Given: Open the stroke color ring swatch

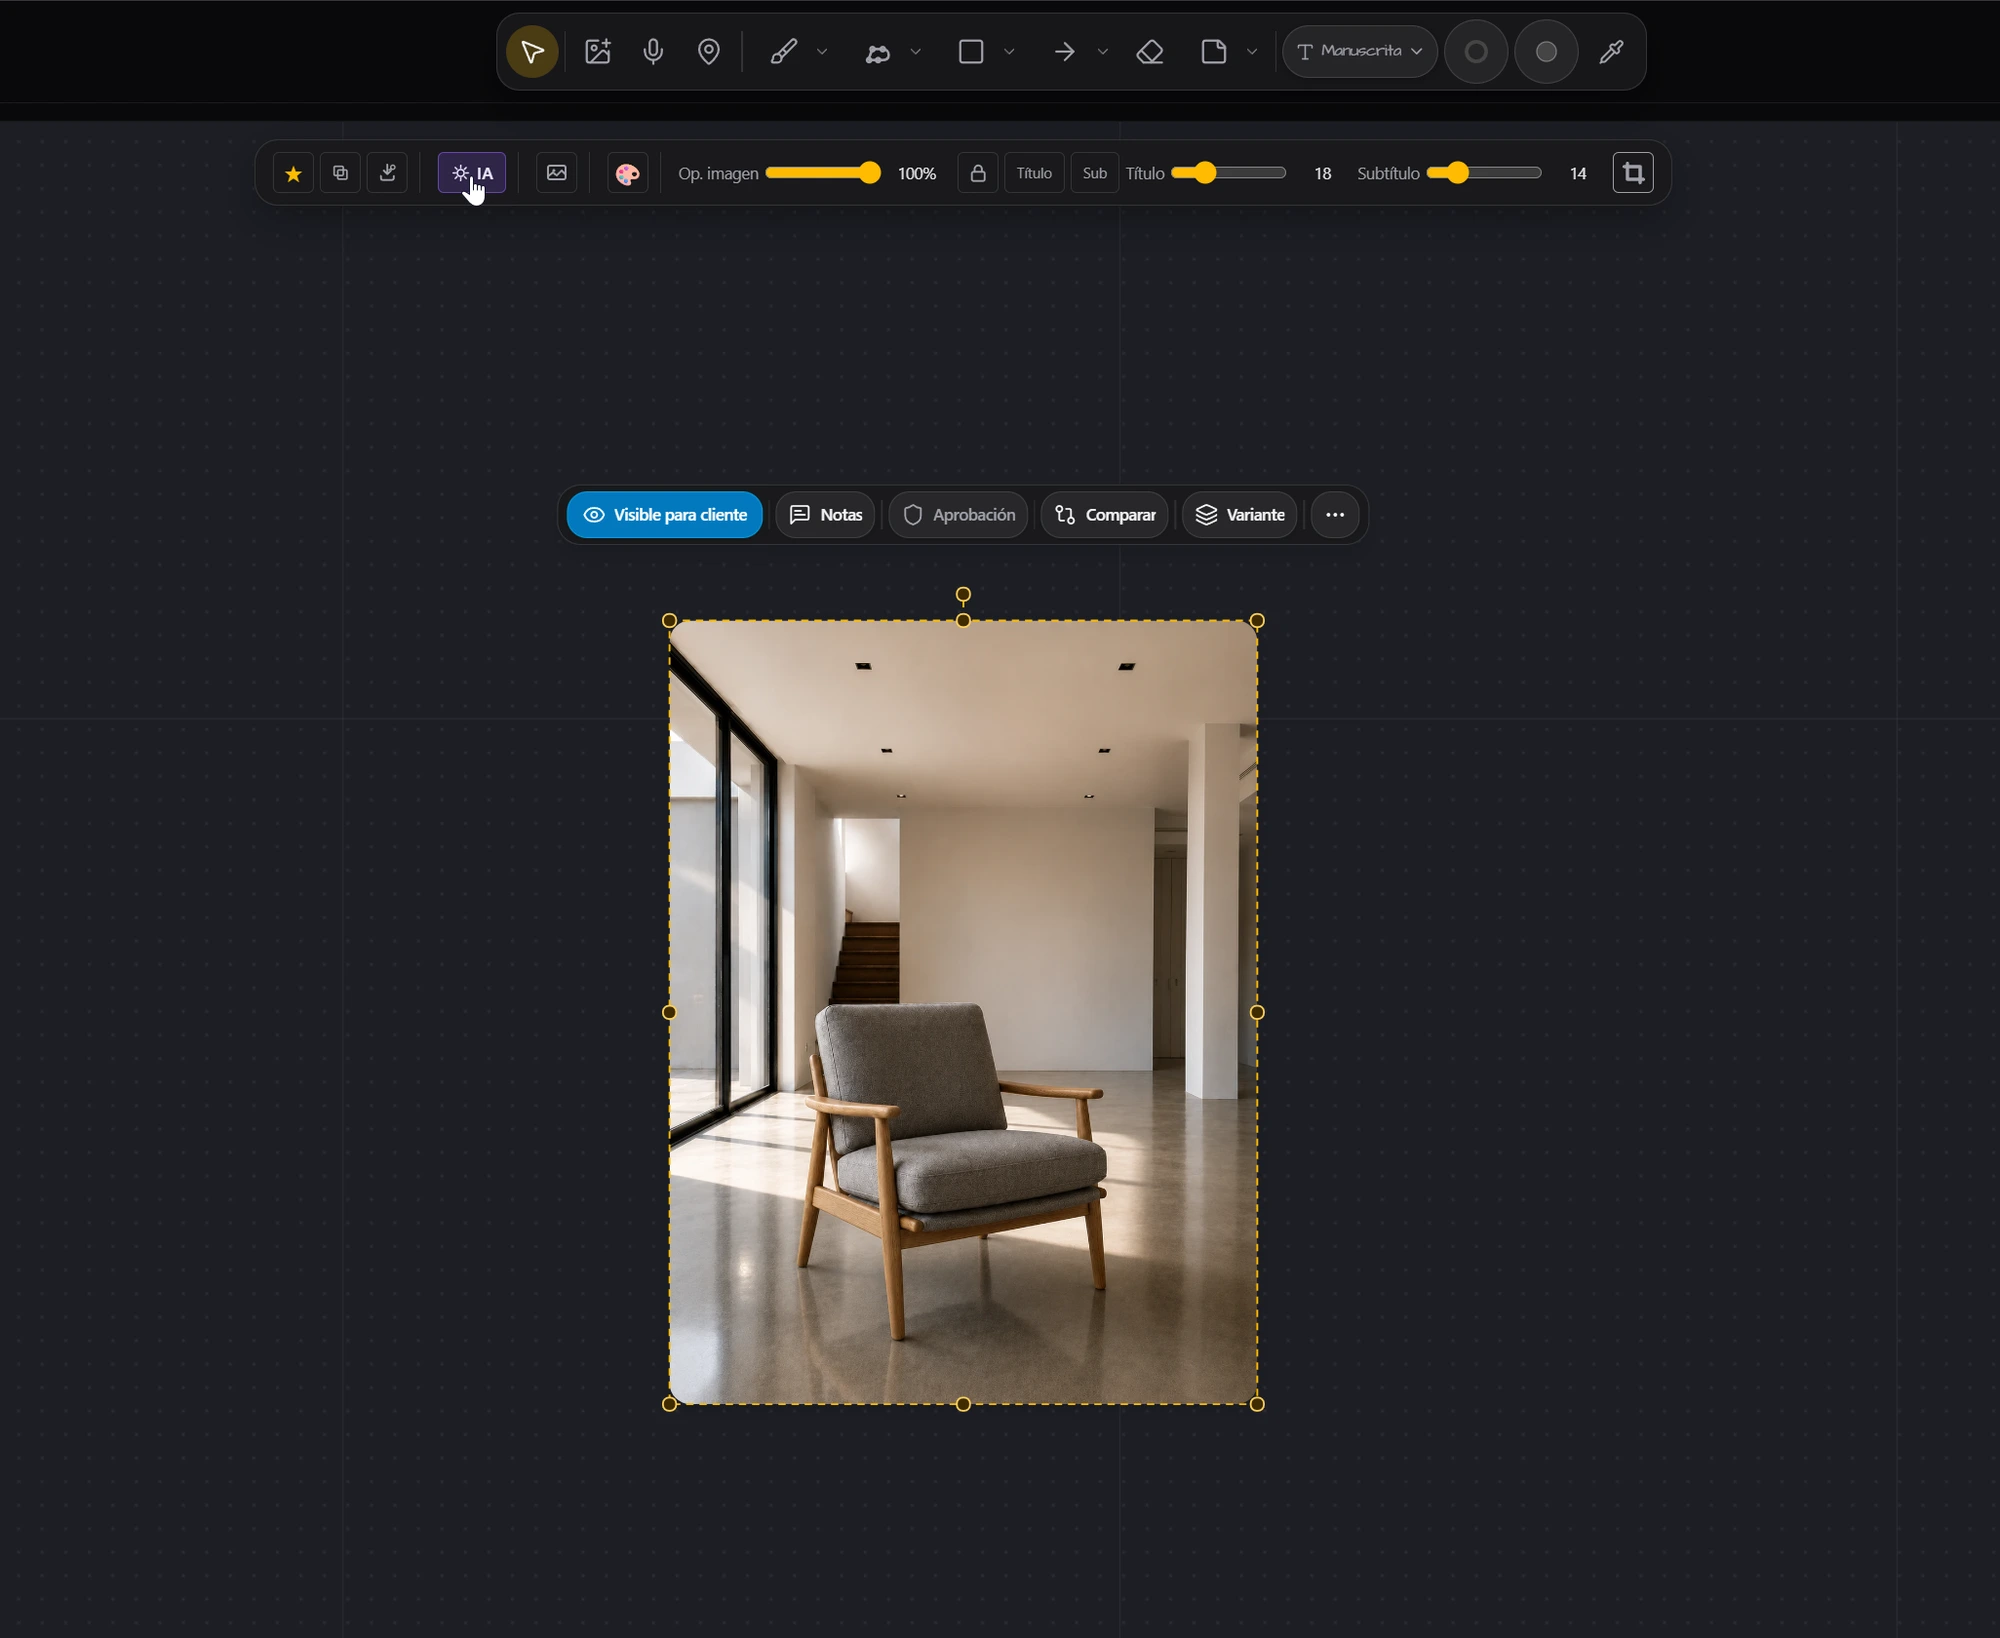Looking at the screenshot, I should [1476, 51].
